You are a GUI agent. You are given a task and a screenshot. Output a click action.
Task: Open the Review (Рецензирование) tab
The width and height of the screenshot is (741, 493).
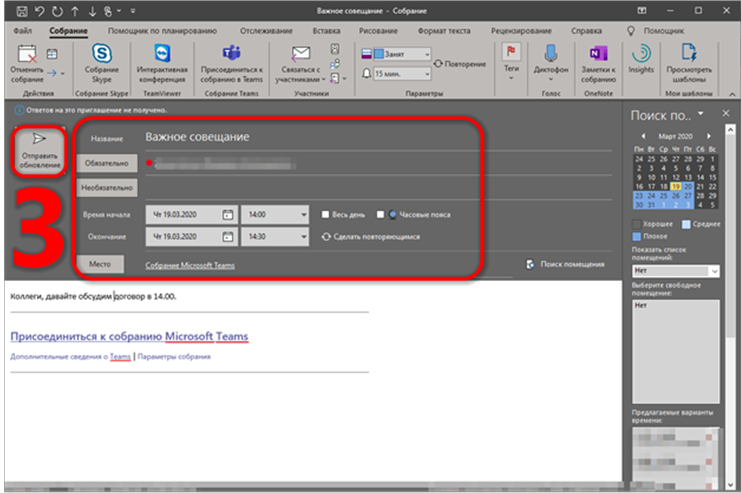pos(521,31)
